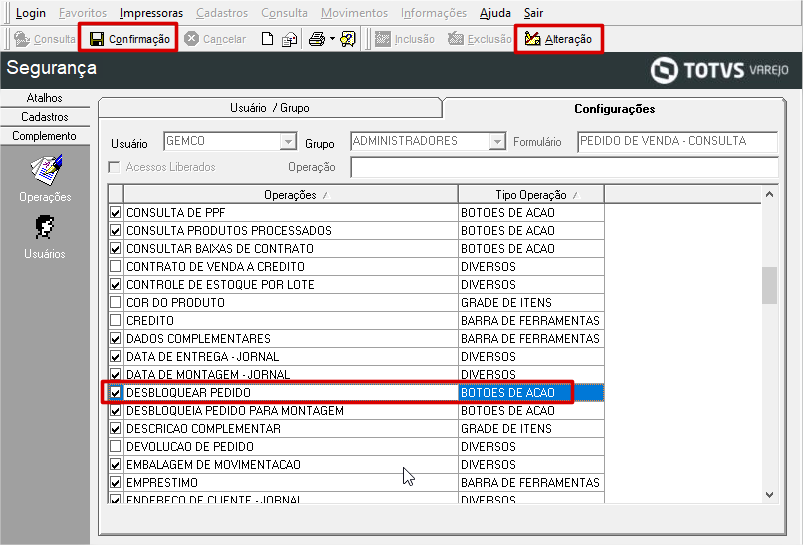Select the Atalhos sidebar button
Viewport: 803px width, 545px height.
(x=45, y=98)
